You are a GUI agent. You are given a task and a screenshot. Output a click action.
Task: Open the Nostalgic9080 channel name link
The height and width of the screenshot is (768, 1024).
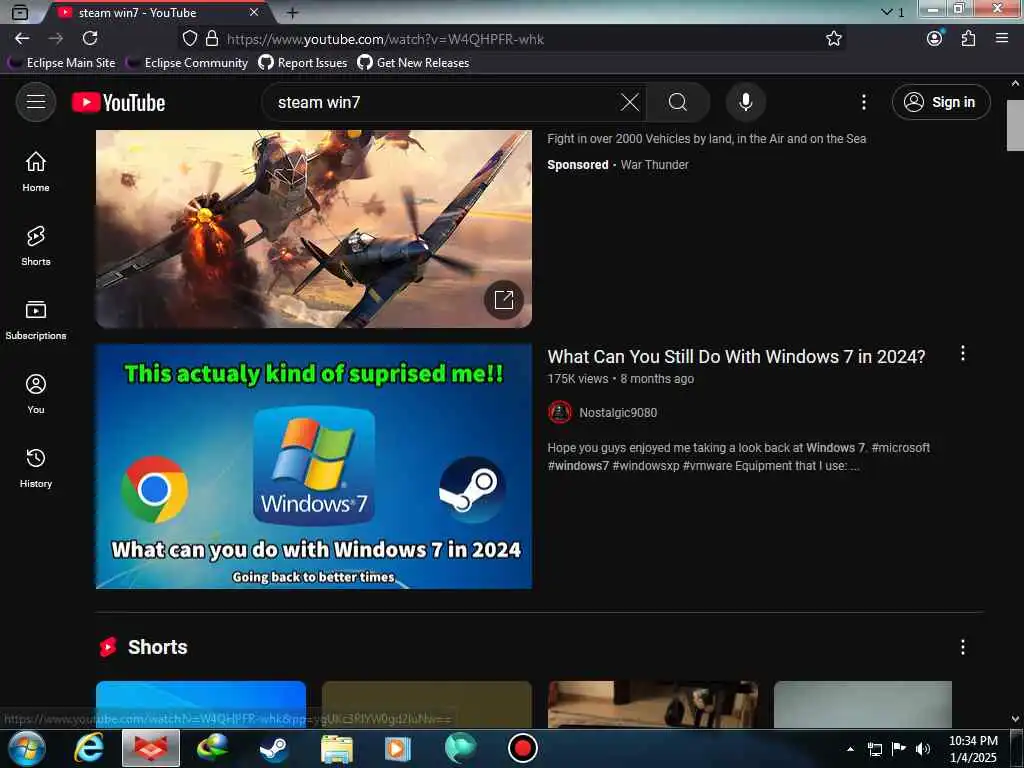618,413
